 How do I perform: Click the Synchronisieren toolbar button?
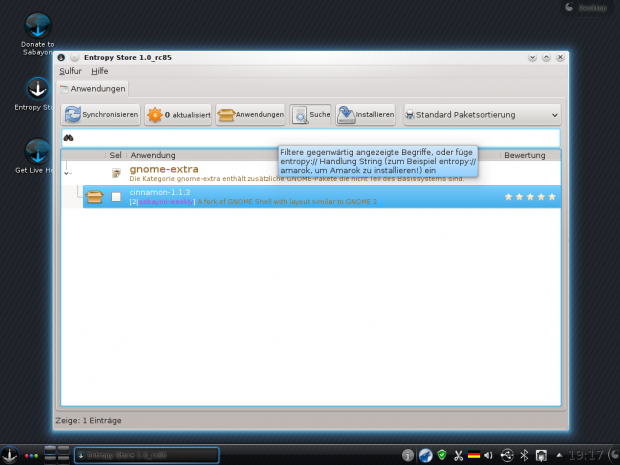(101, 115)
